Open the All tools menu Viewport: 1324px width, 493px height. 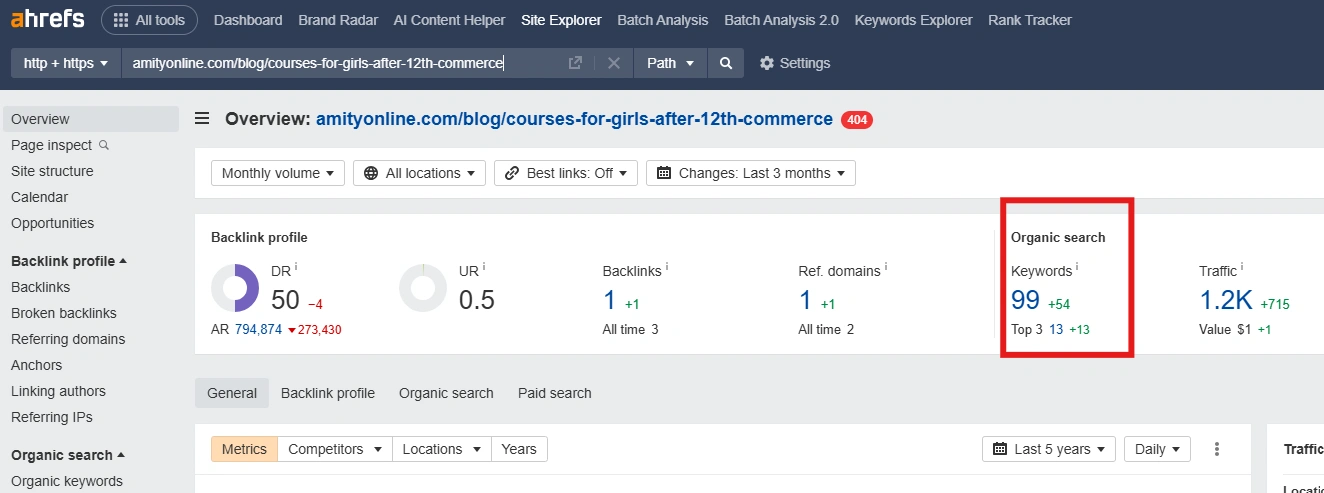coord(149,20)
